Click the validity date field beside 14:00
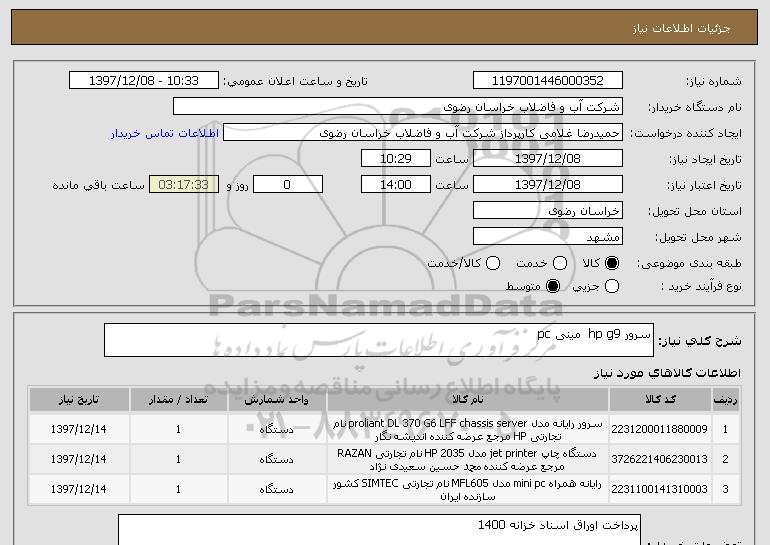 pyautogui.click(x=548, y=185)
